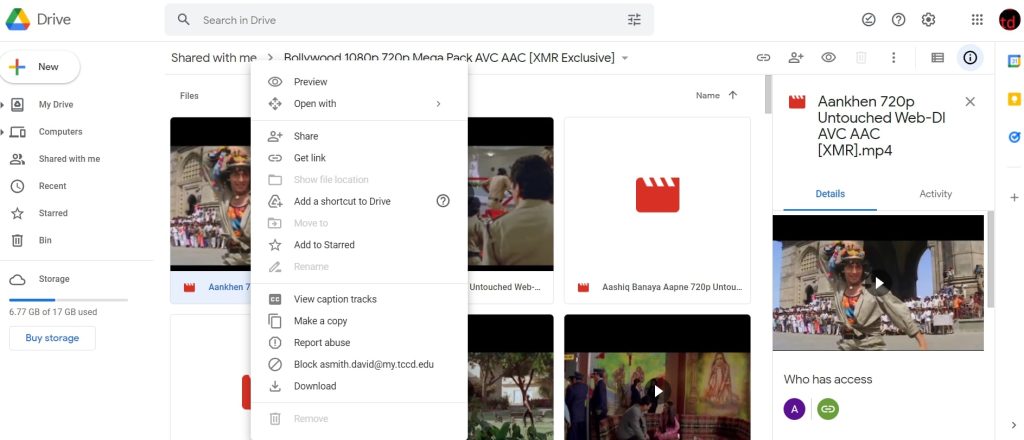Reverse sort direction arrow

click(733, 95)
